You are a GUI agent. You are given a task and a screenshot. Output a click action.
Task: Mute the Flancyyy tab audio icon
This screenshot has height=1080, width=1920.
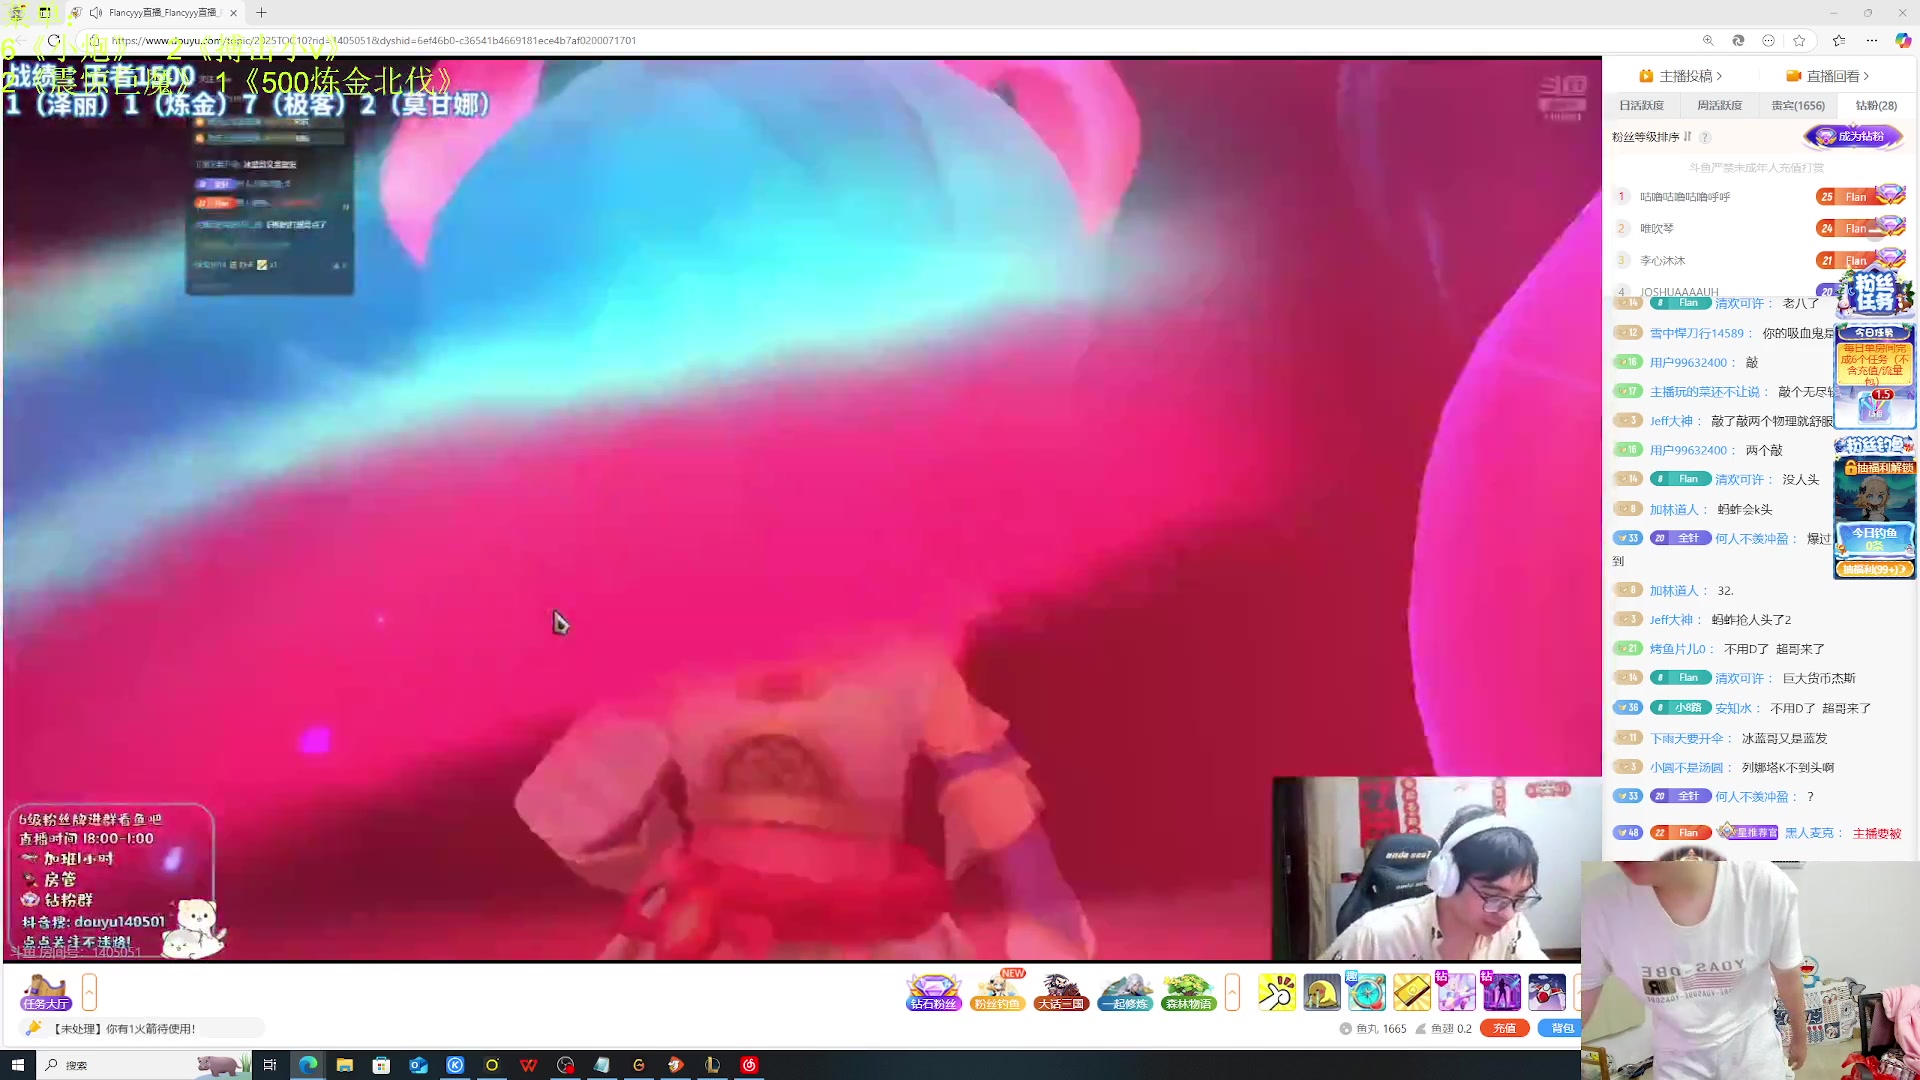coord(95,13)
